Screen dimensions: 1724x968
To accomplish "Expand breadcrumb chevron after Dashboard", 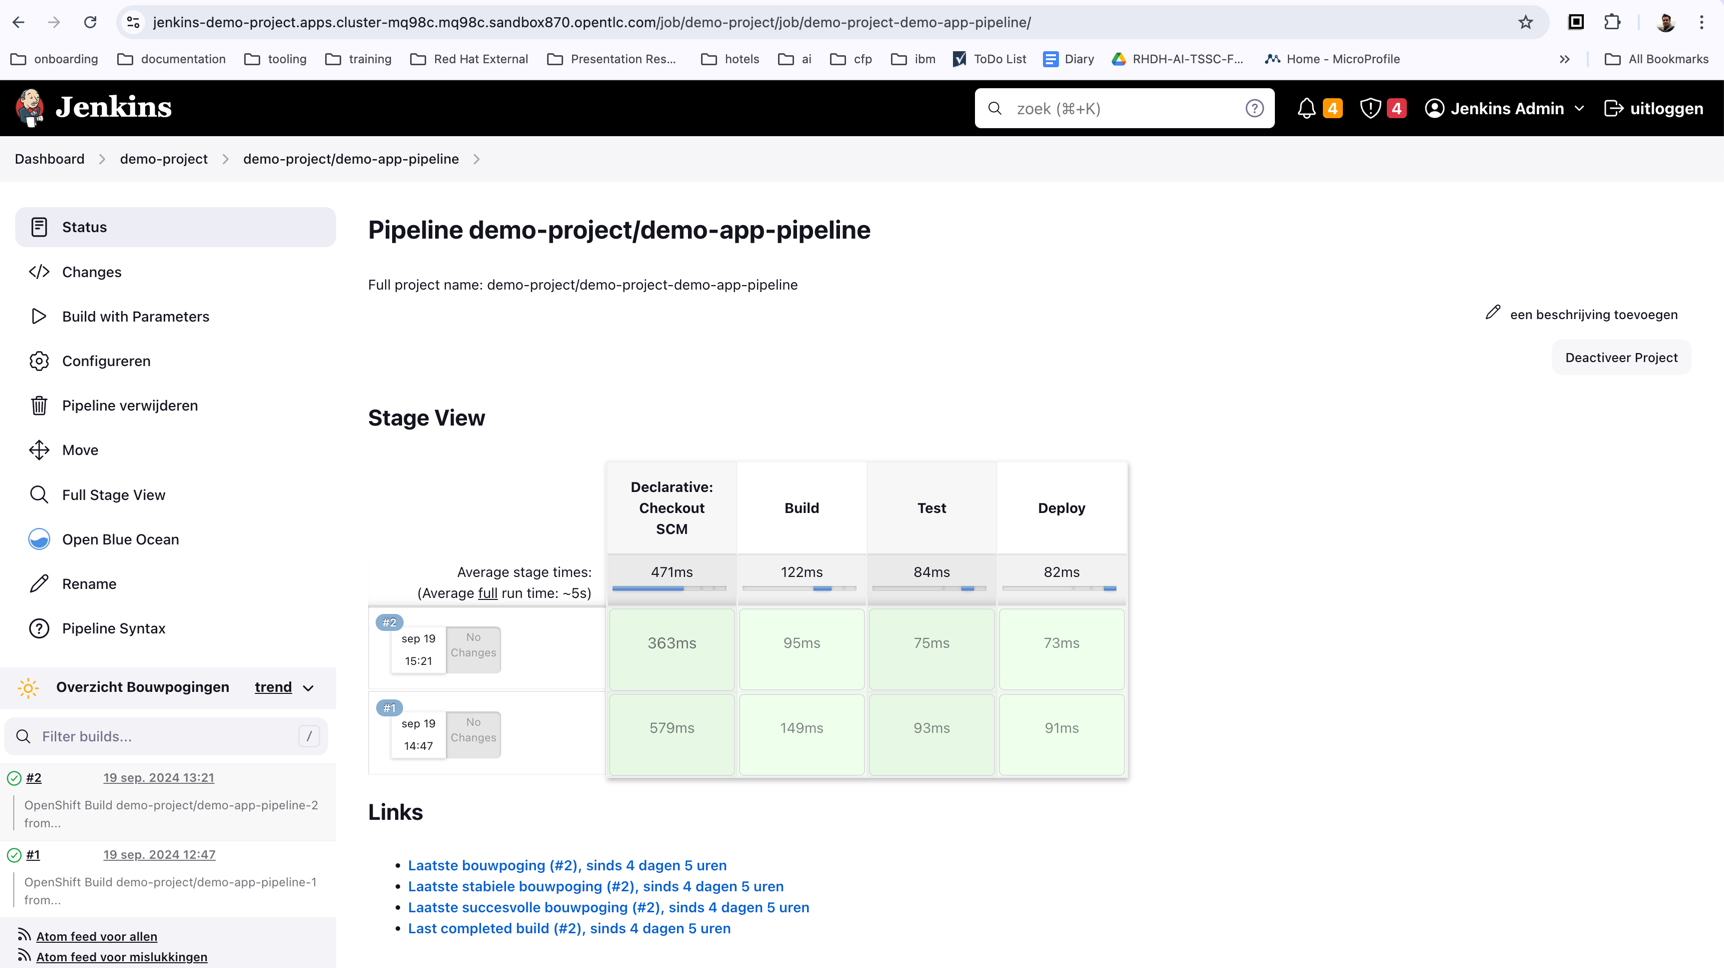I will click(x=102, y=159).
